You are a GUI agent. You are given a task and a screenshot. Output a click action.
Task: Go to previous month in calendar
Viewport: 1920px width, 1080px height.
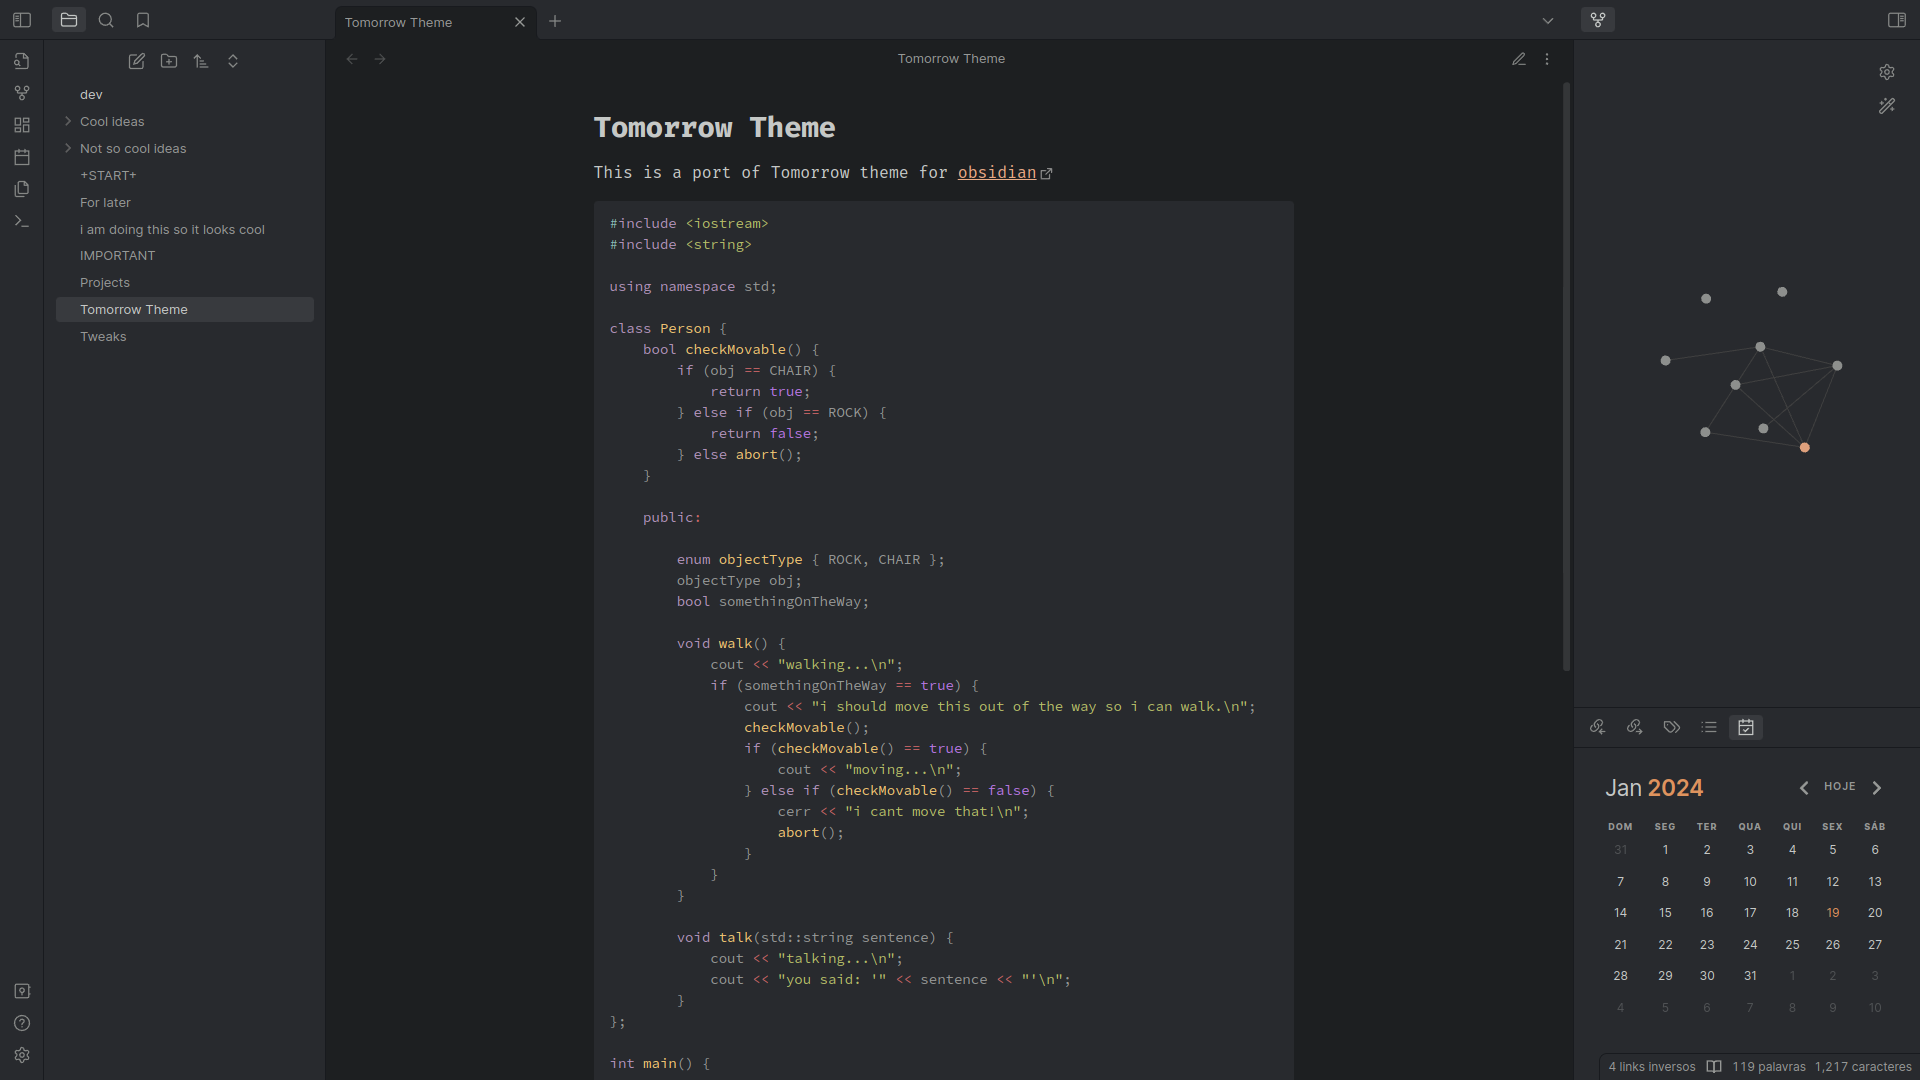click(1804, 788)
